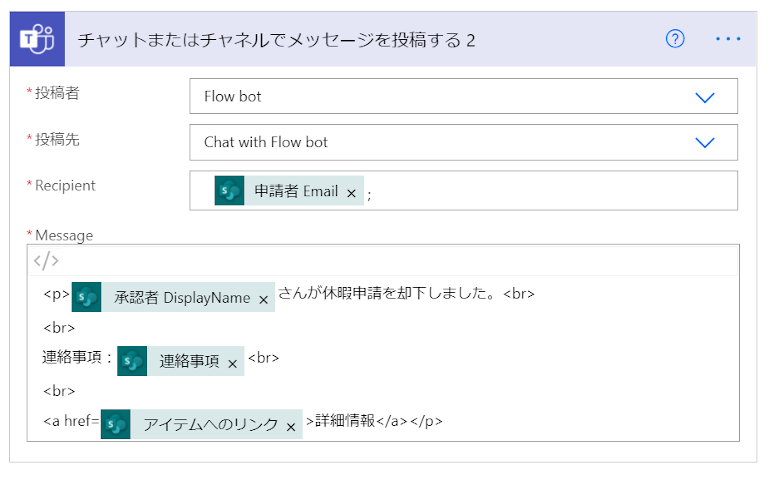Open help for this action

coord(675,39)
